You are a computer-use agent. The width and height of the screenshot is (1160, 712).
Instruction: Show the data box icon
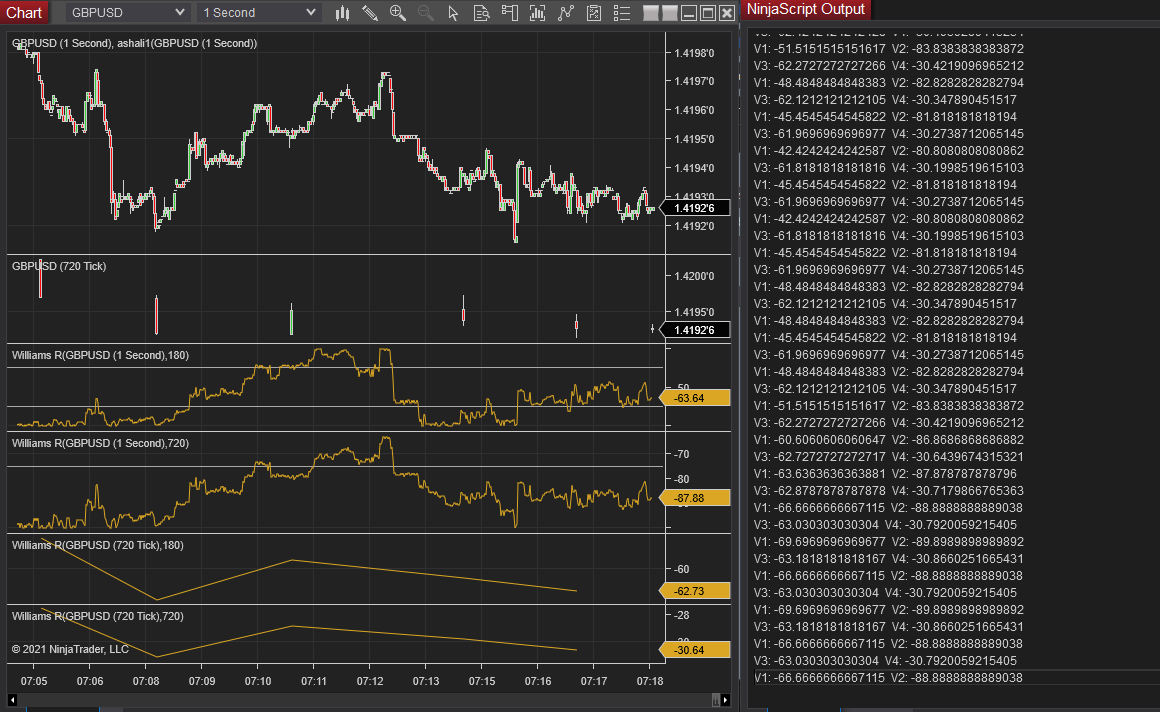tap(482, 13)
